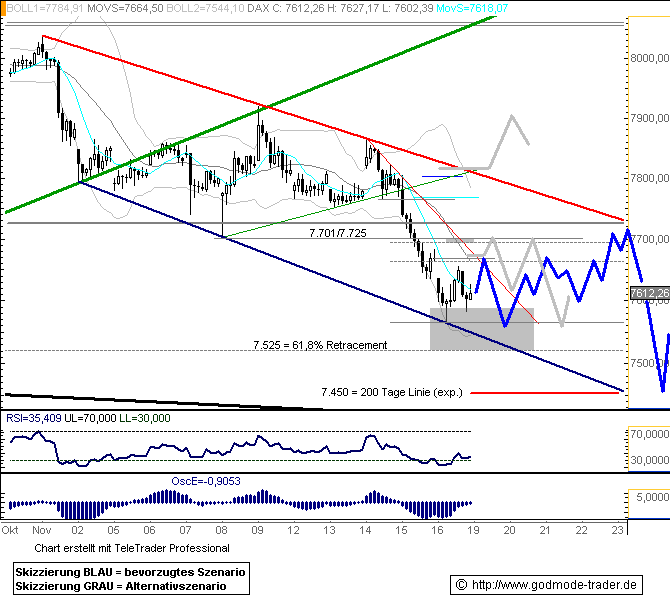Viewport: 670px width, 597px height.
Task: Click the 7700,00 price axis label
Action: coord(650,238)
